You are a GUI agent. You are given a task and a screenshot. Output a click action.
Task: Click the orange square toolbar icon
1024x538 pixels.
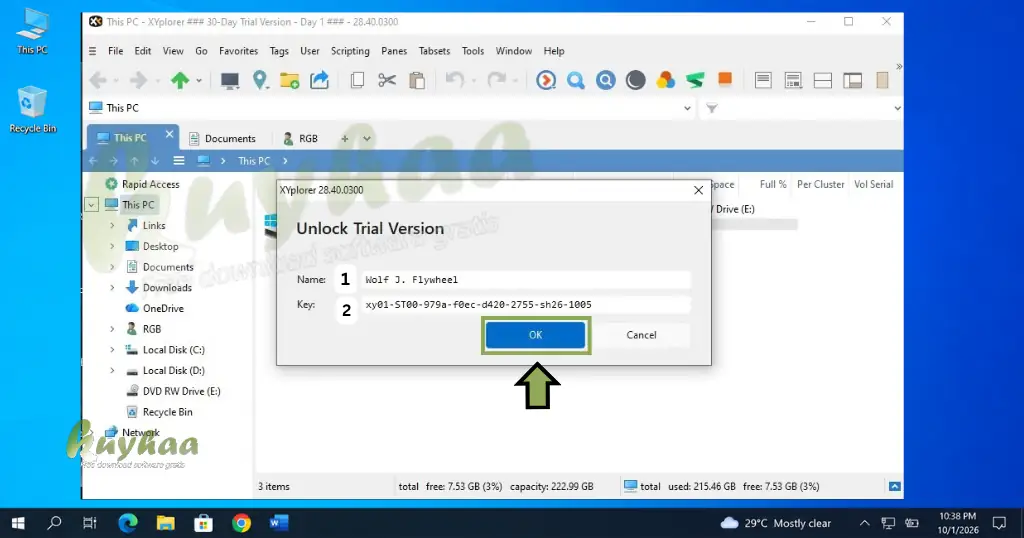pyautogui.click(x=725, y=79)
